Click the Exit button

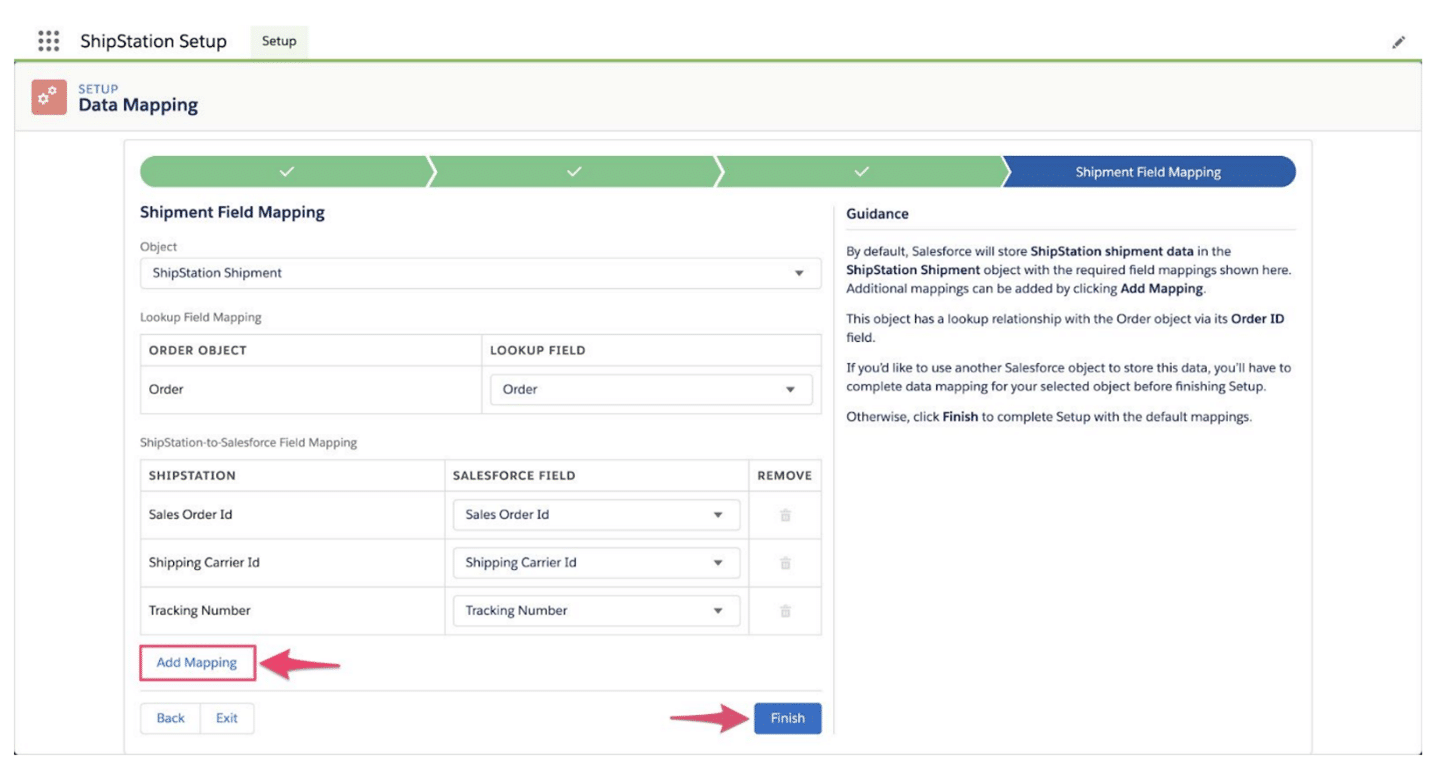pyautogui.click(x=227, y=718)
